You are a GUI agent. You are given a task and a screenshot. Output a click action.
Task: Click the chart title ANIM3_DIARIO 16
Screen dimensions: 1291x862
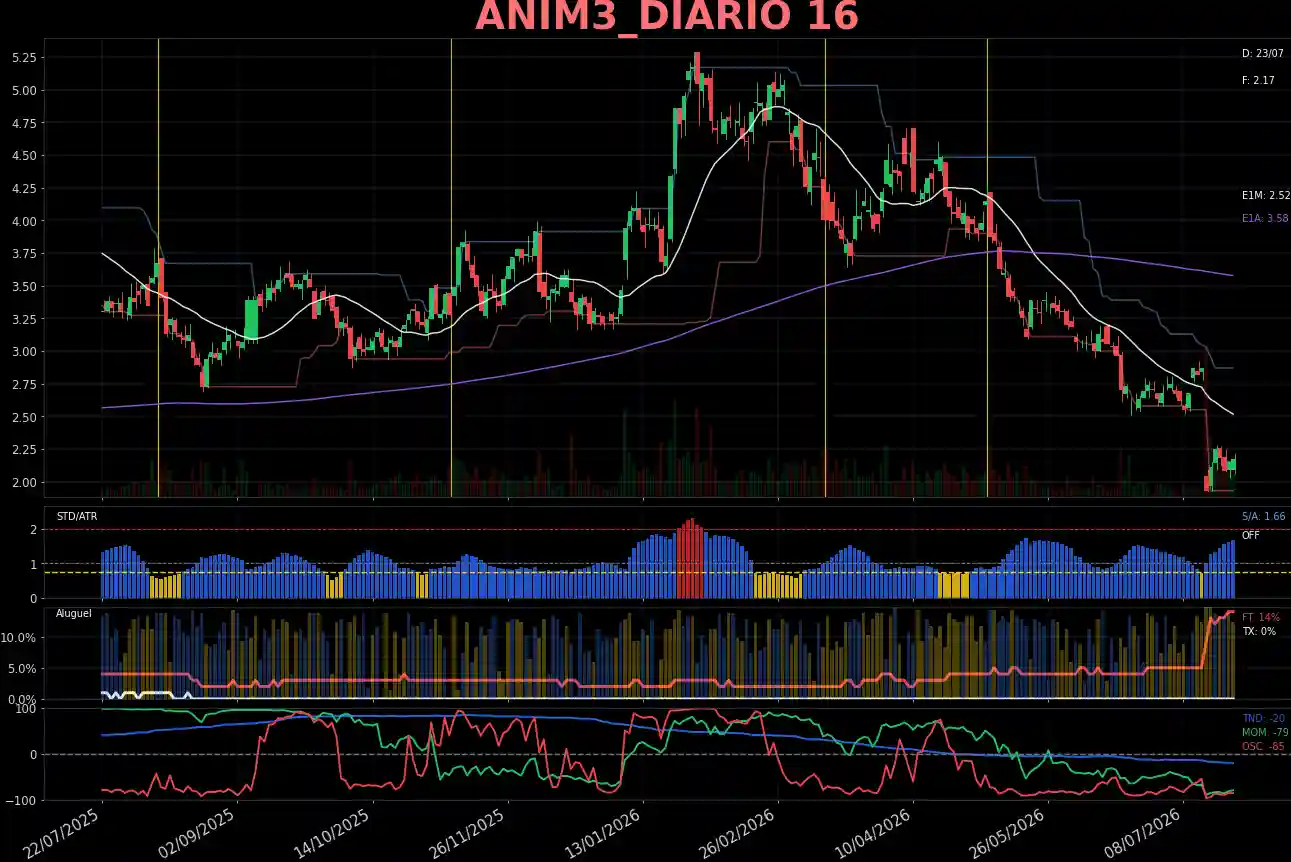pos(667,17)
